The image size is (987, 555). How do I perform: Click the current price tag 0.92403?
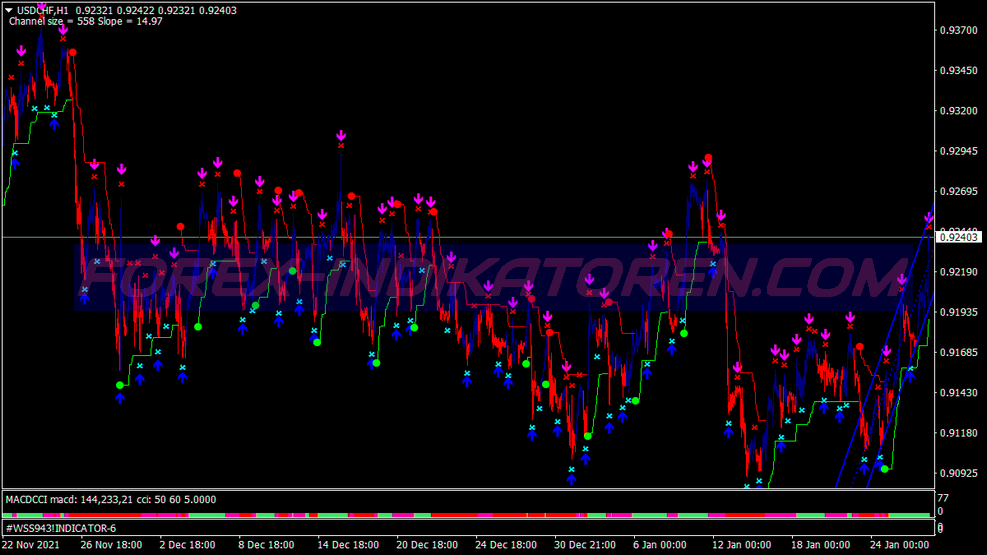coord(959,237)
